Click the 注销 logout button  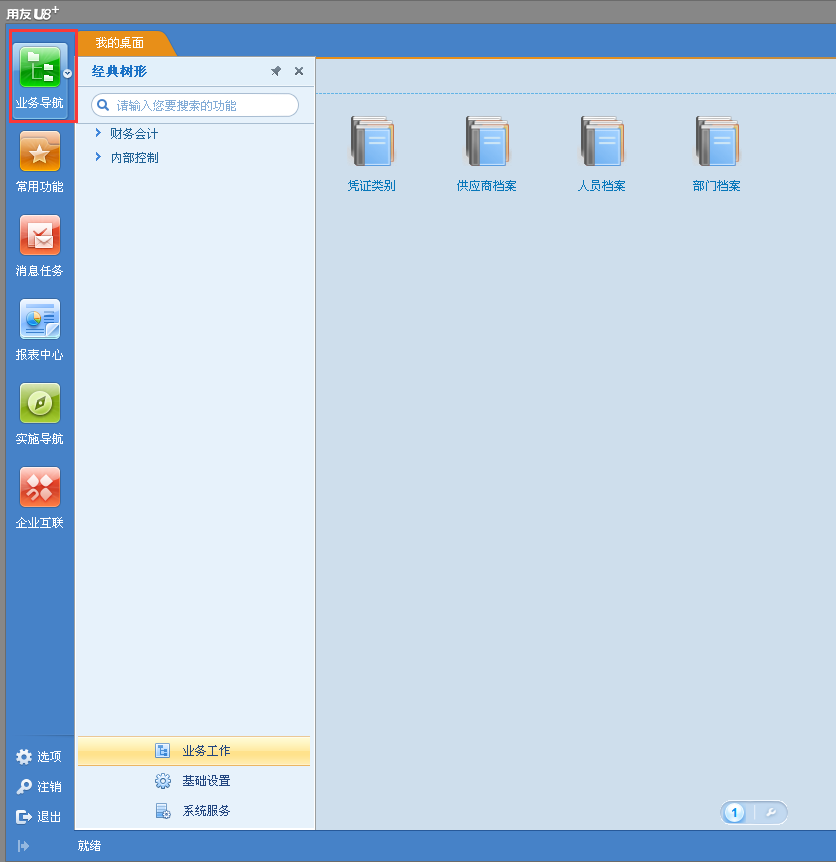click(39, 787)
